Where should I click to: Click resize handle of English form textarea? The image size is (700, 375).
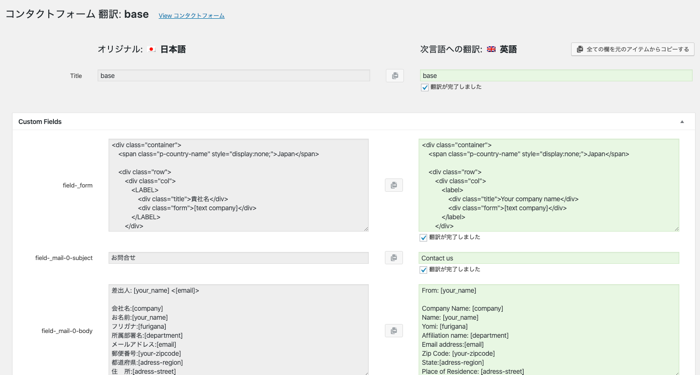tap(676, 229)
